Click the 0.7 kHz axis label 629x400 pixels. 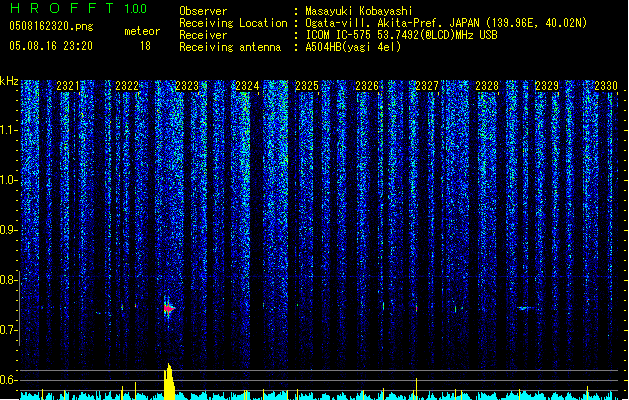pos(8,330)
